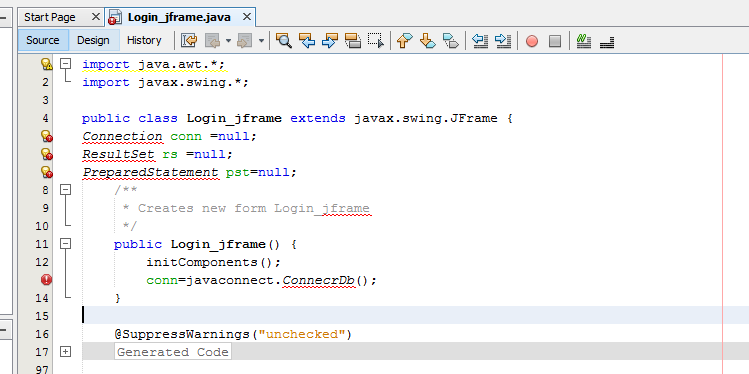Click the Connection type name
749x374 pixels.
click(122, 136)
